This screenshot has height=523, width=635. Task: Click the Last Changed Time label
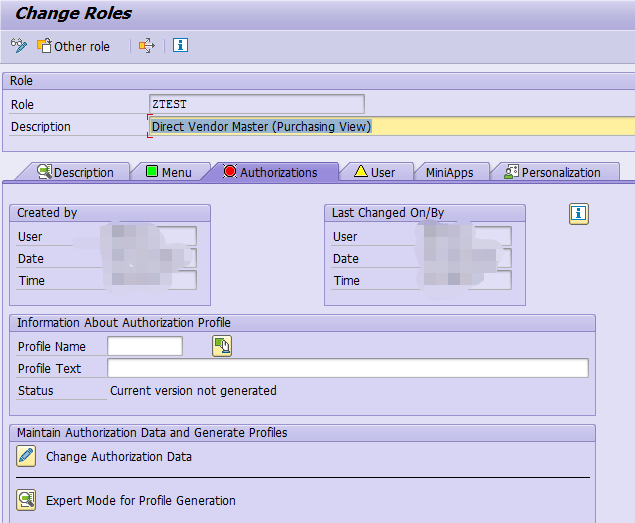point(346,280)
